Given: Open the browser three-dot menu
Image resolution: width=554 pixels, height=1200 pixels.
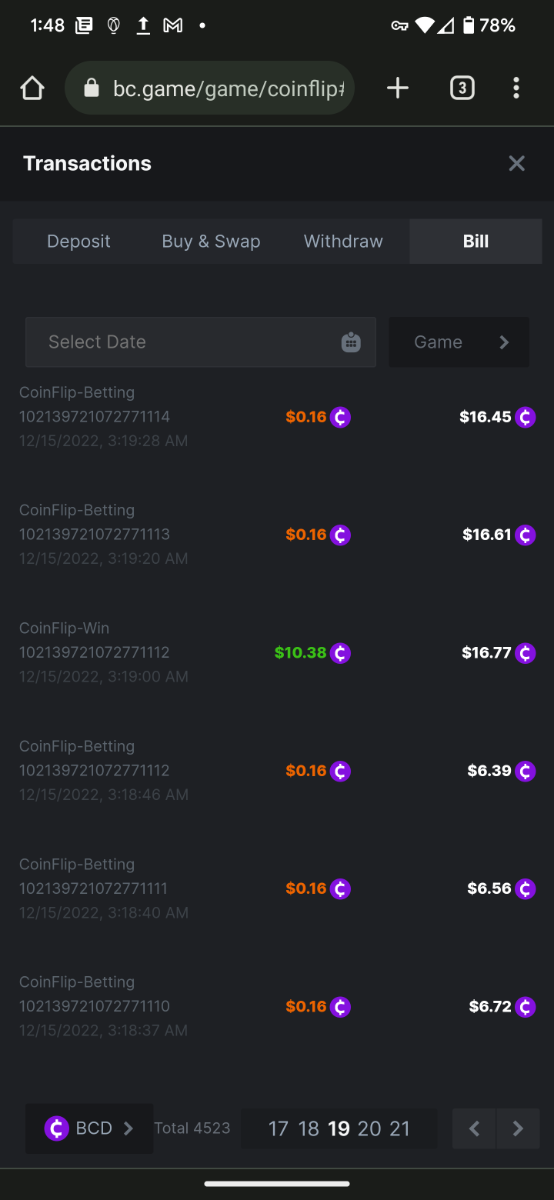Looking at the screenshot, I should coord(516,88).
